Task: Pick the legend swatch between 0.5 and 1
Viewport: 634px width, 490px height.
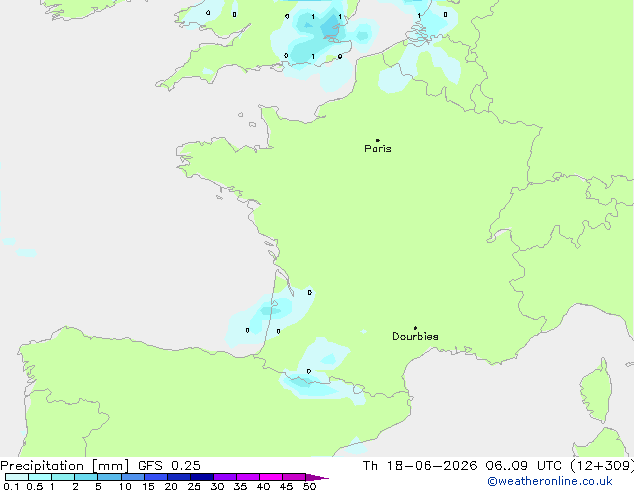Action: click(x=40, y=477)
